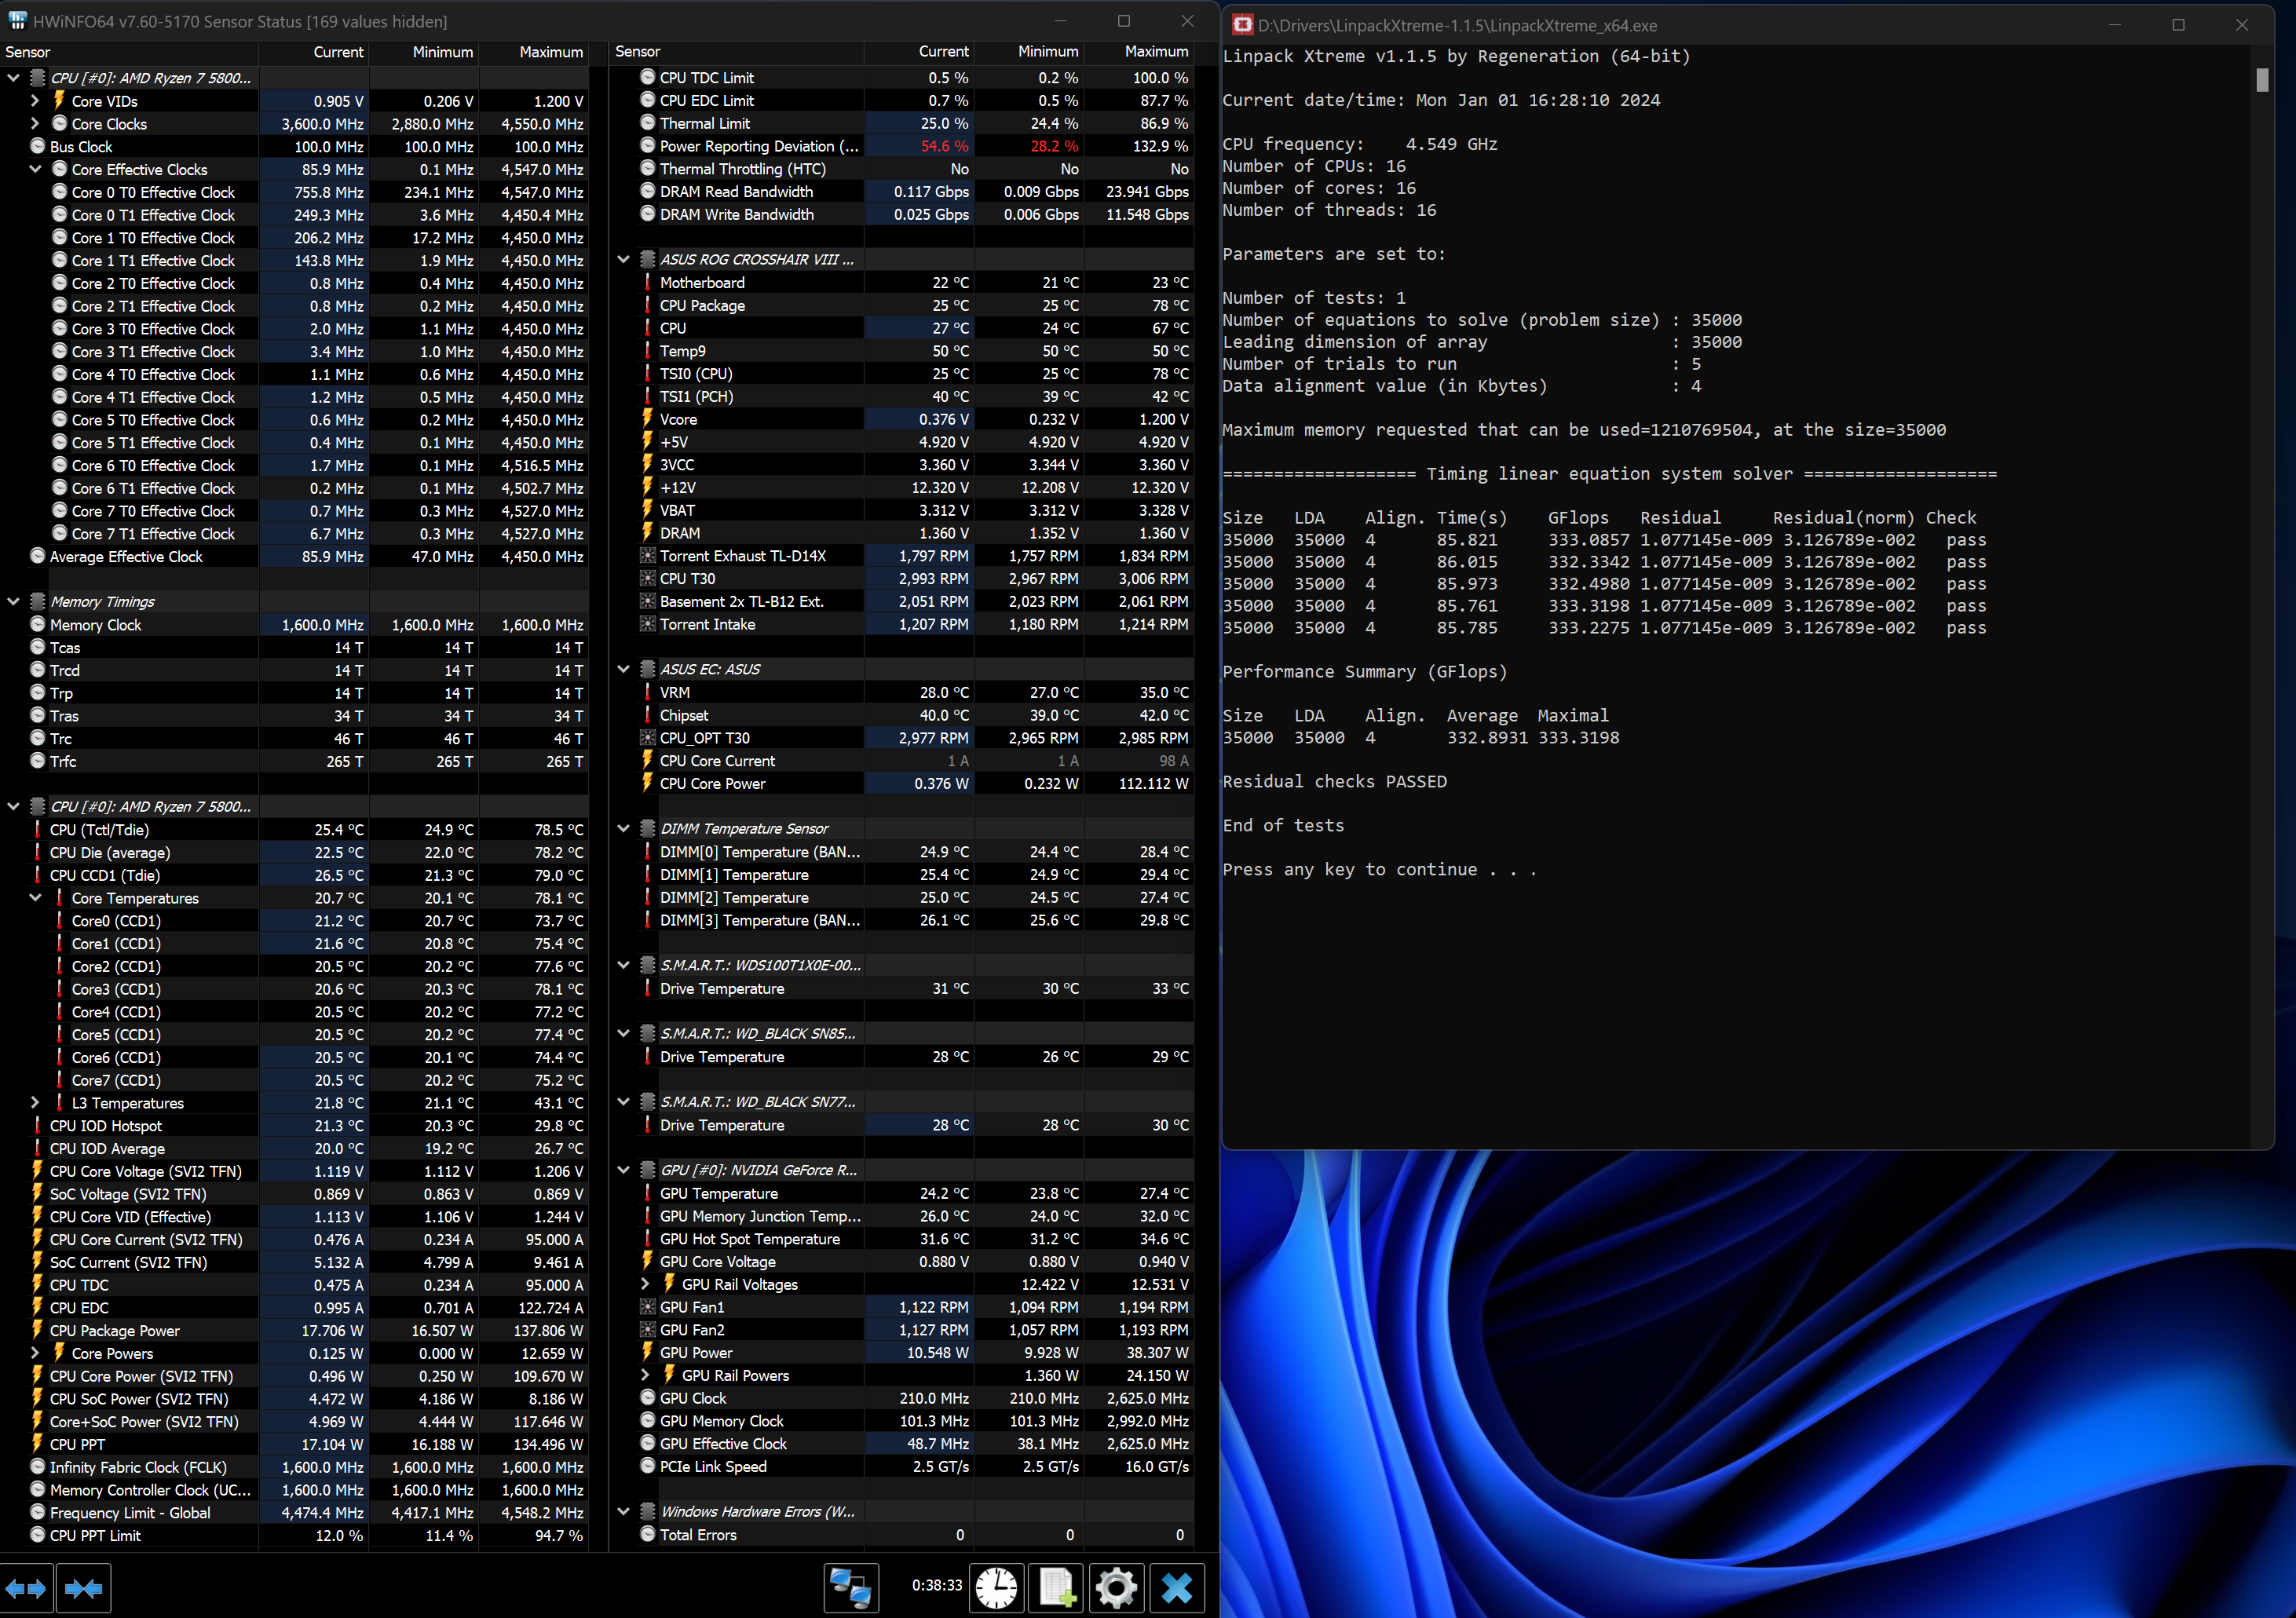Screen dimensions: 2296x1618
Task: Click the shrink-columns inward arrows button
Action: [x=84, y=1588]
